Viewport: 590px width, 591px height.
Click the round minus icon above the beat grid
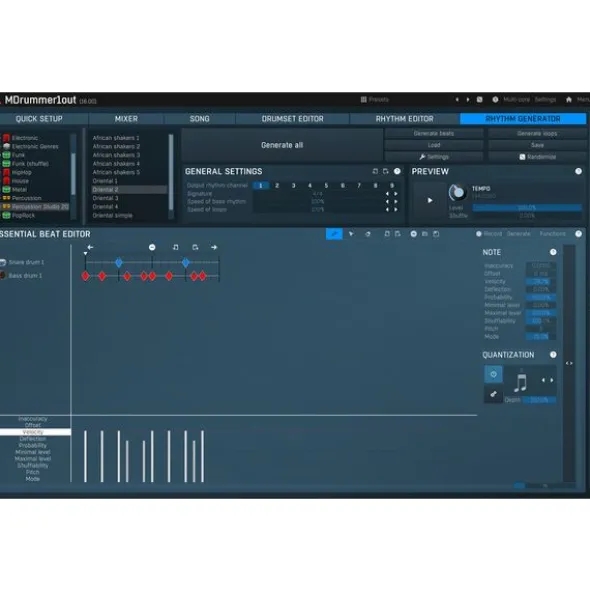[x=152, y=247]
